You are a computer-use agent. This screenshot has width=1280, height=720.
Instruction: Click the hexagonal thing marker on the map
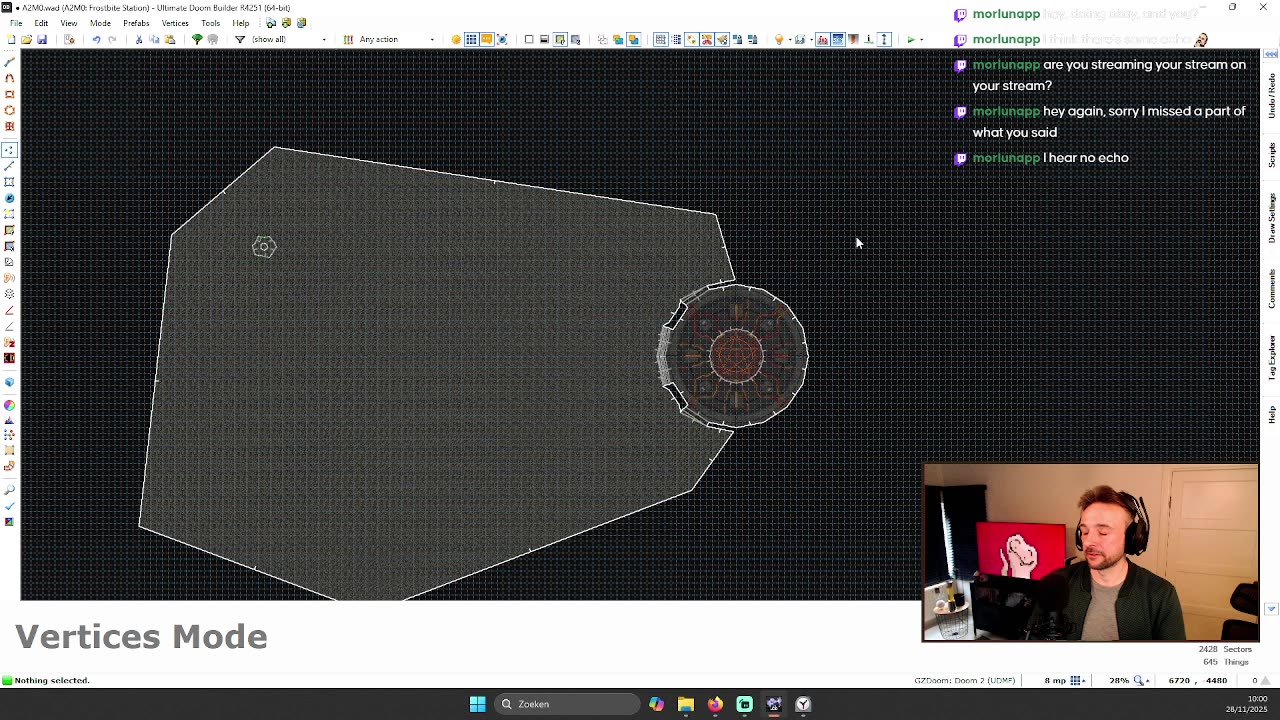(264, 247)
